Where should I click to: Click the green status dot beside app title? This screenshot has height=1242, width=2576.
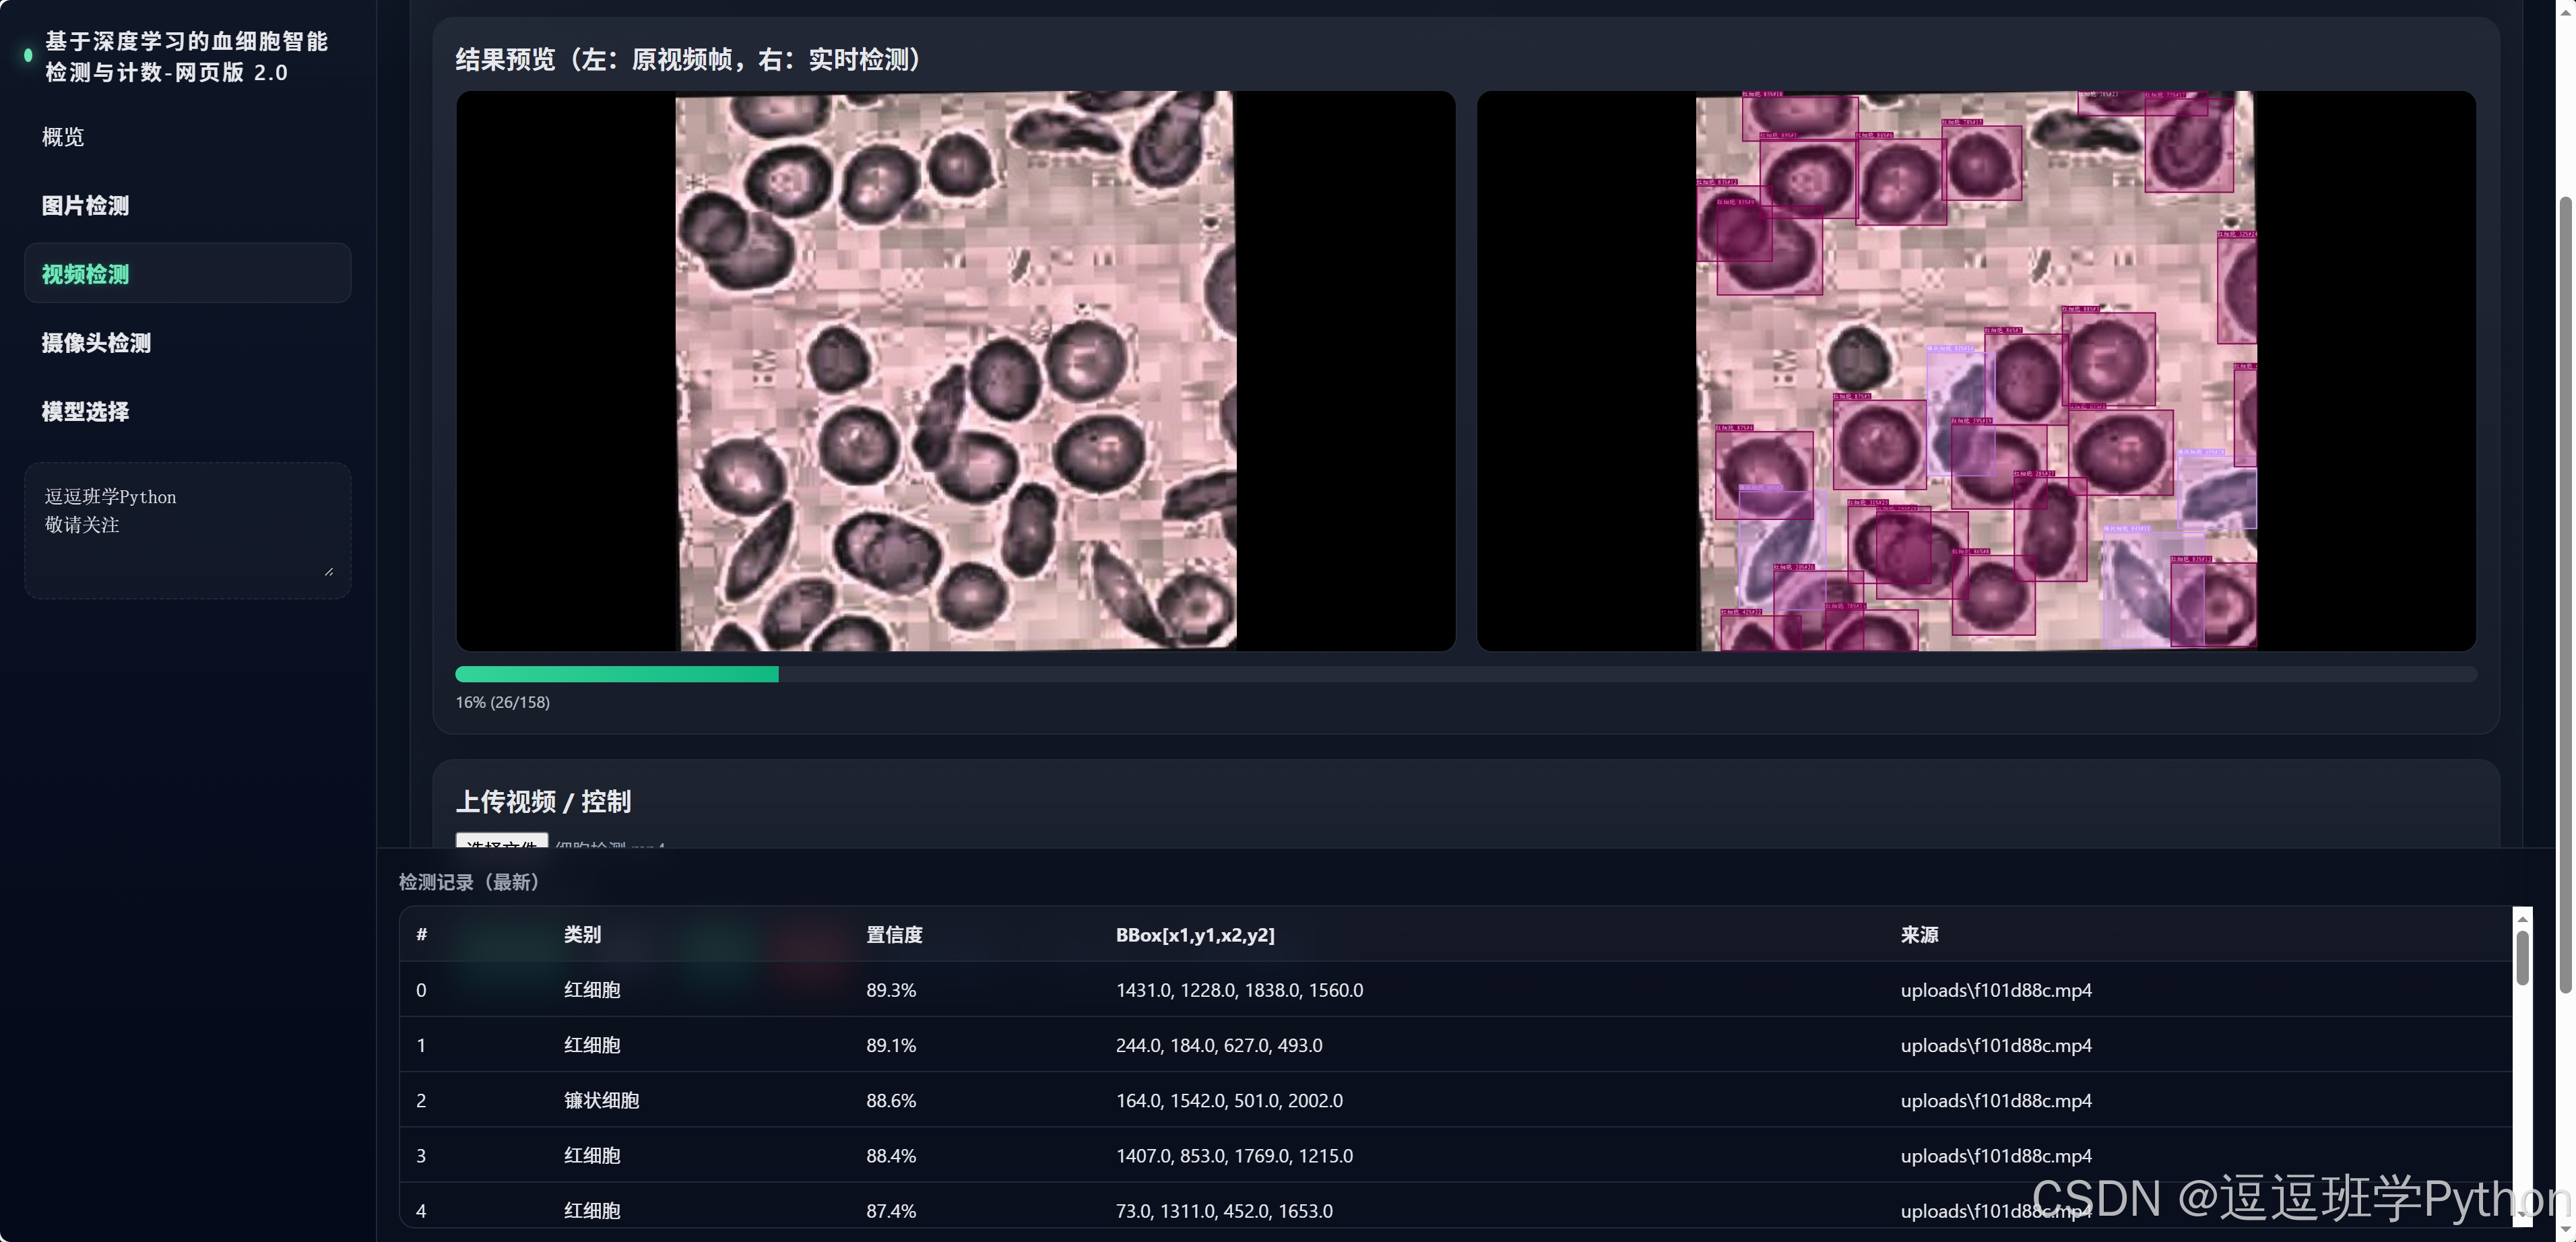point(28,56)
